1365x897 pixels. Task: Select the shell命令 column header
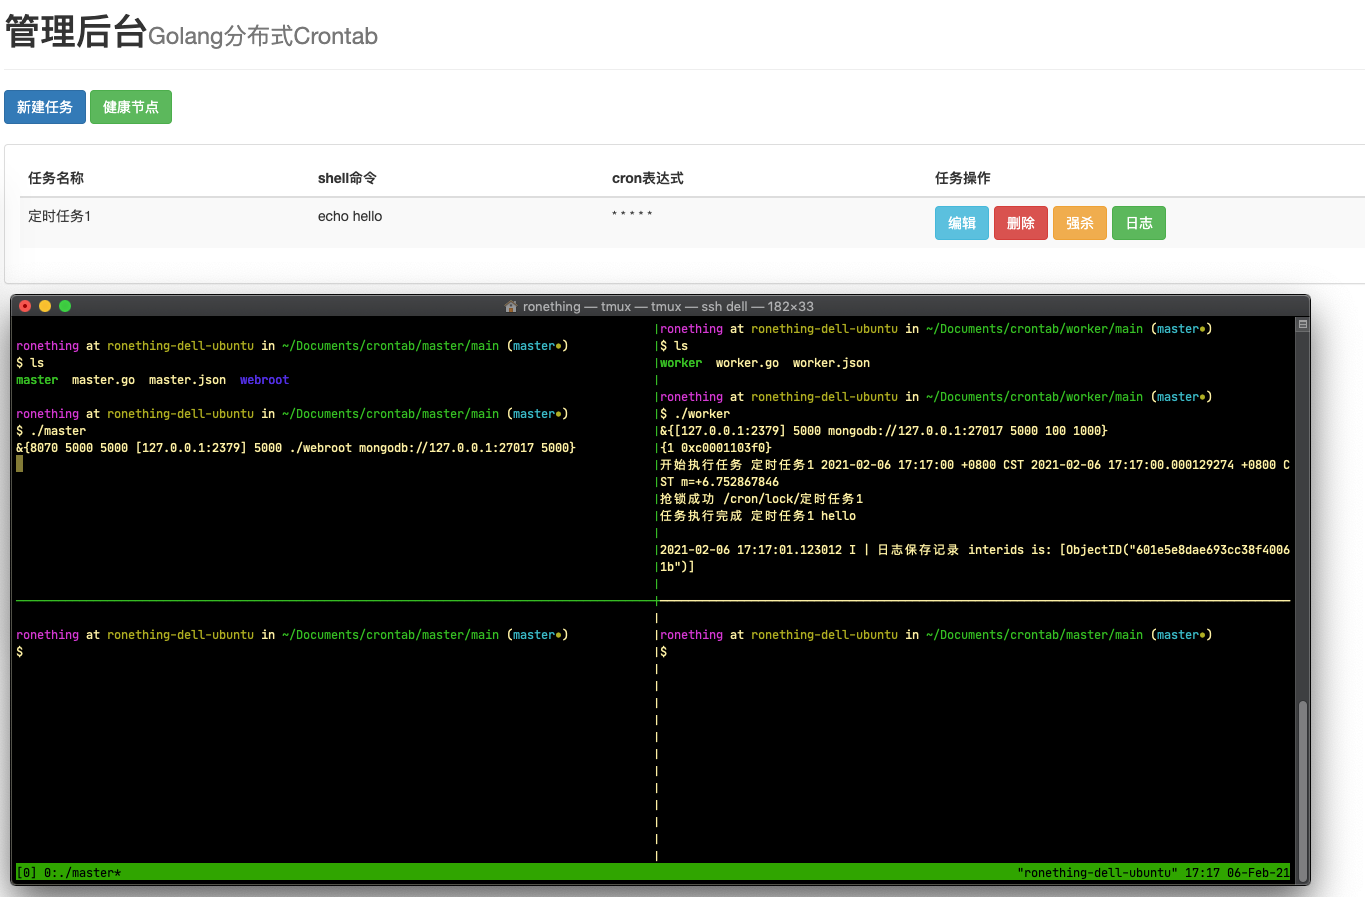click(347, 178)
